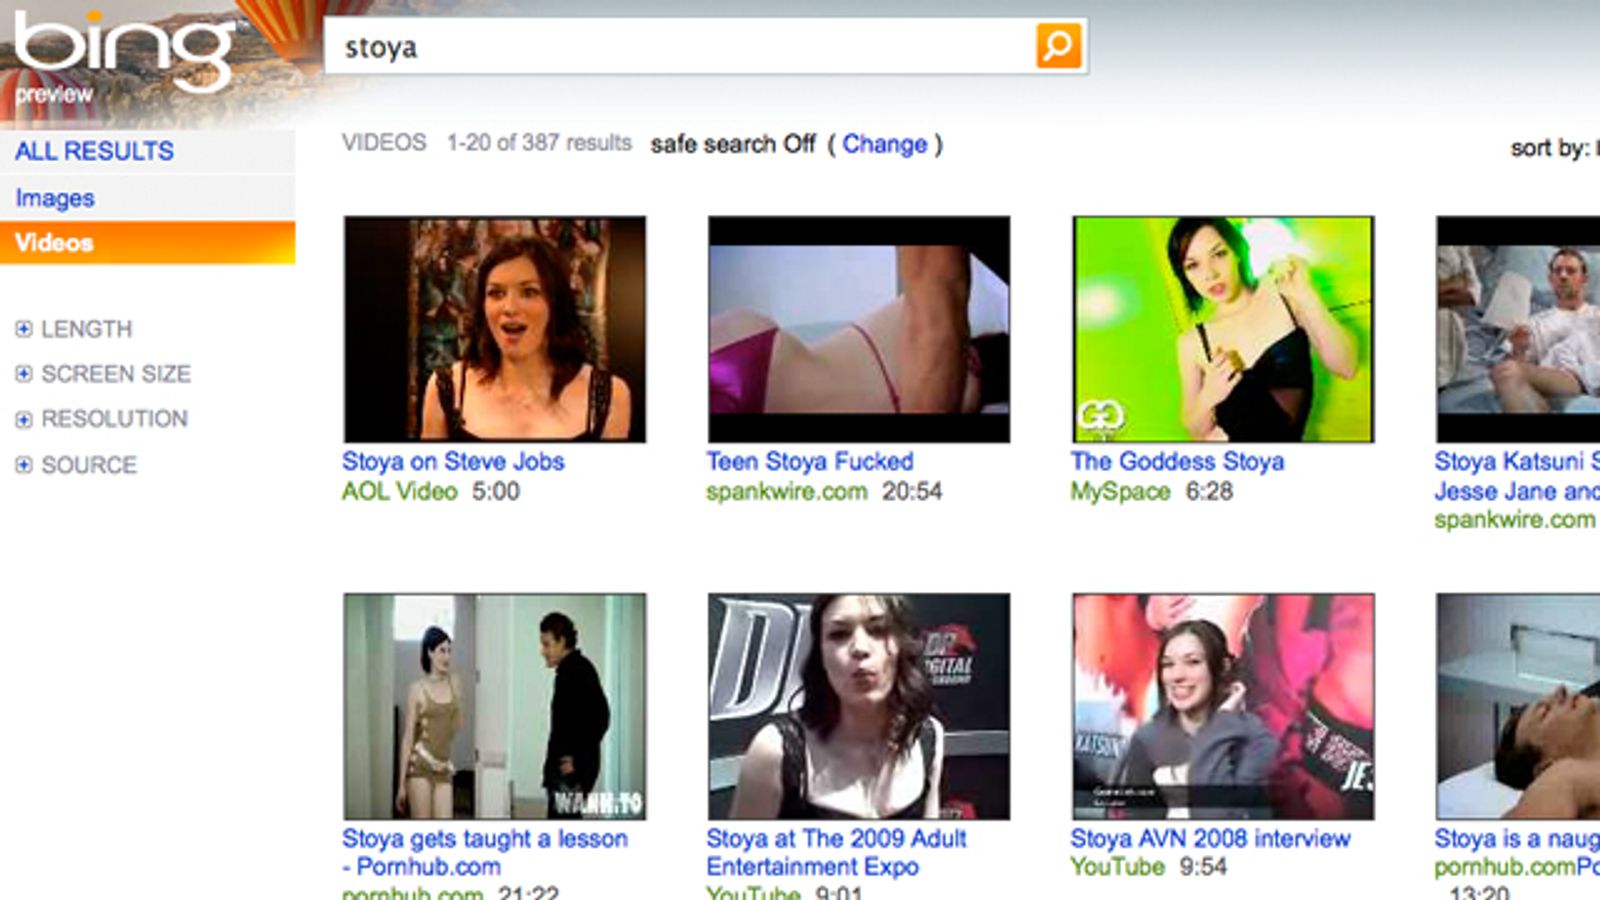Switch to the Images tab
The height and width of the screenshot is (900, 1600).
coord(55,198)
